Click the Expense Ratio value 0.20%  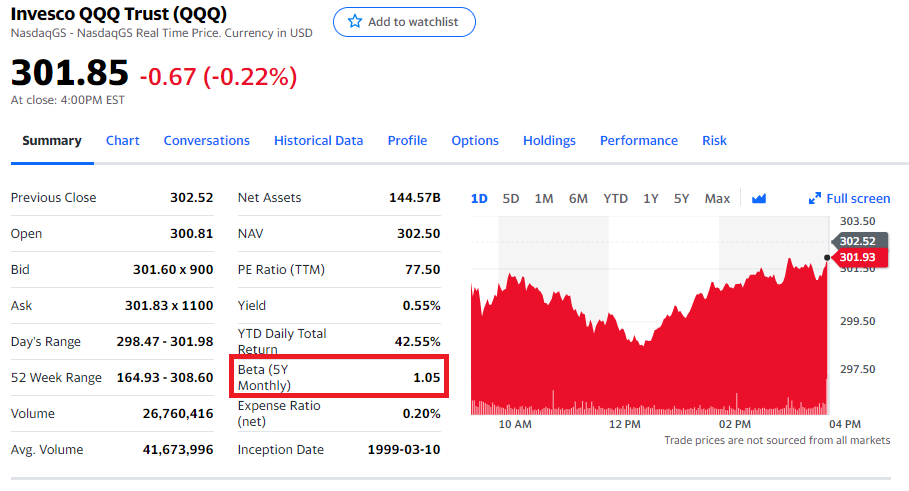click(x=421, y=413)
